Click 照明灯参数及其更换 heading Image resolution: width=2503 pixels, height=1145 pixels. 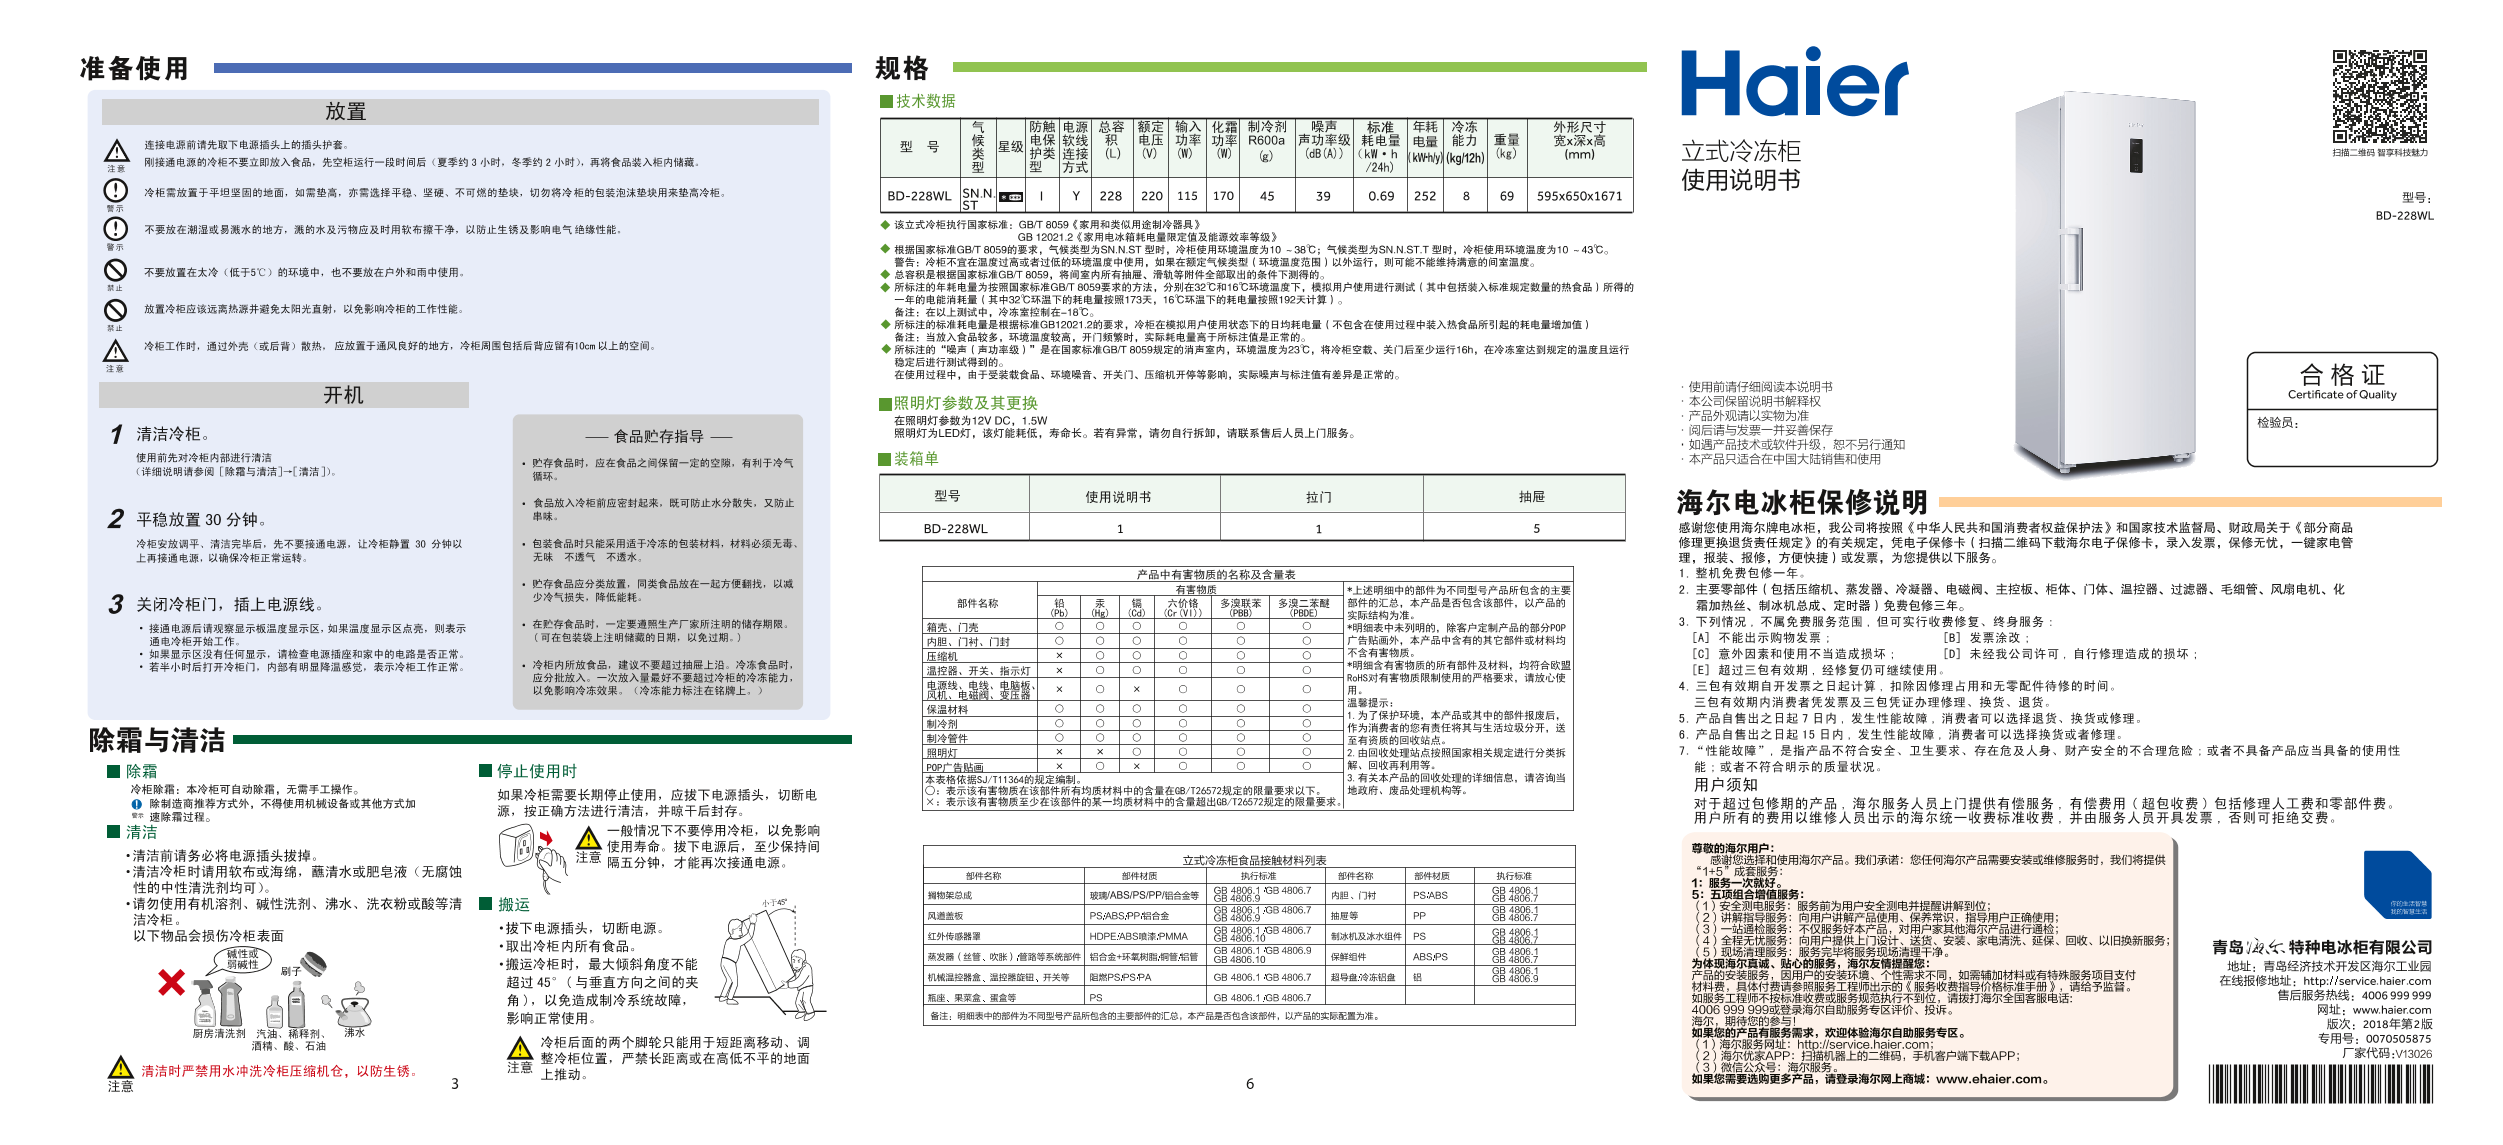pos(965,403)
